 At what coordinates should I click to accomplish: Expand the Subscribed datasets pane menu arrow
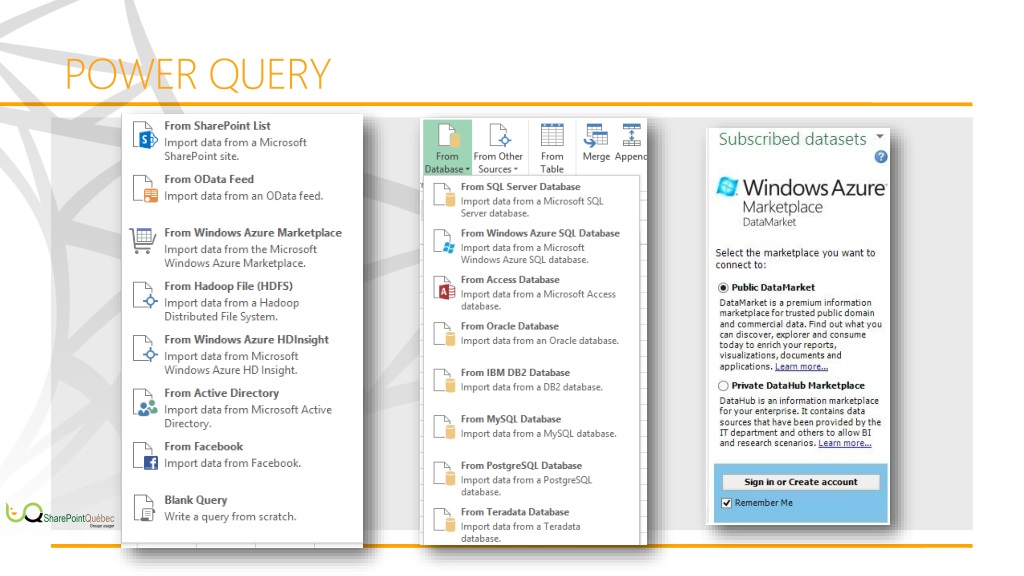[880, 136]
